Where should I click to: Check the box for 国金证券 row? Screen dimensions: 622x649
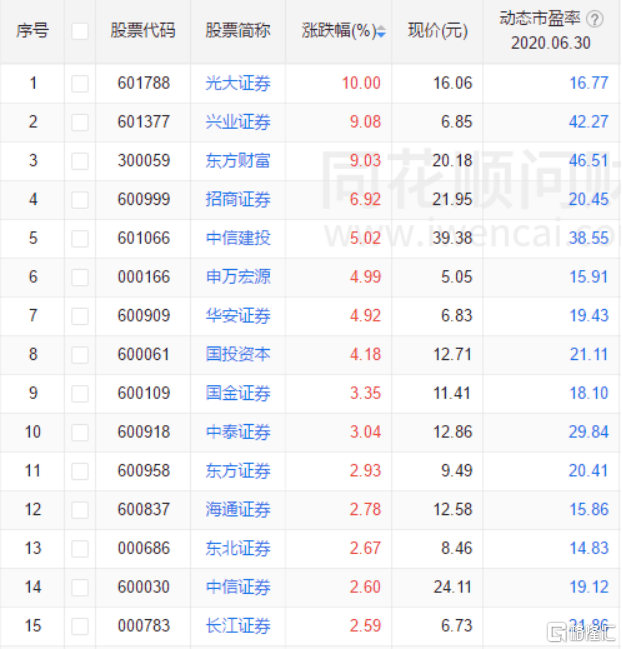coord(80,394)
